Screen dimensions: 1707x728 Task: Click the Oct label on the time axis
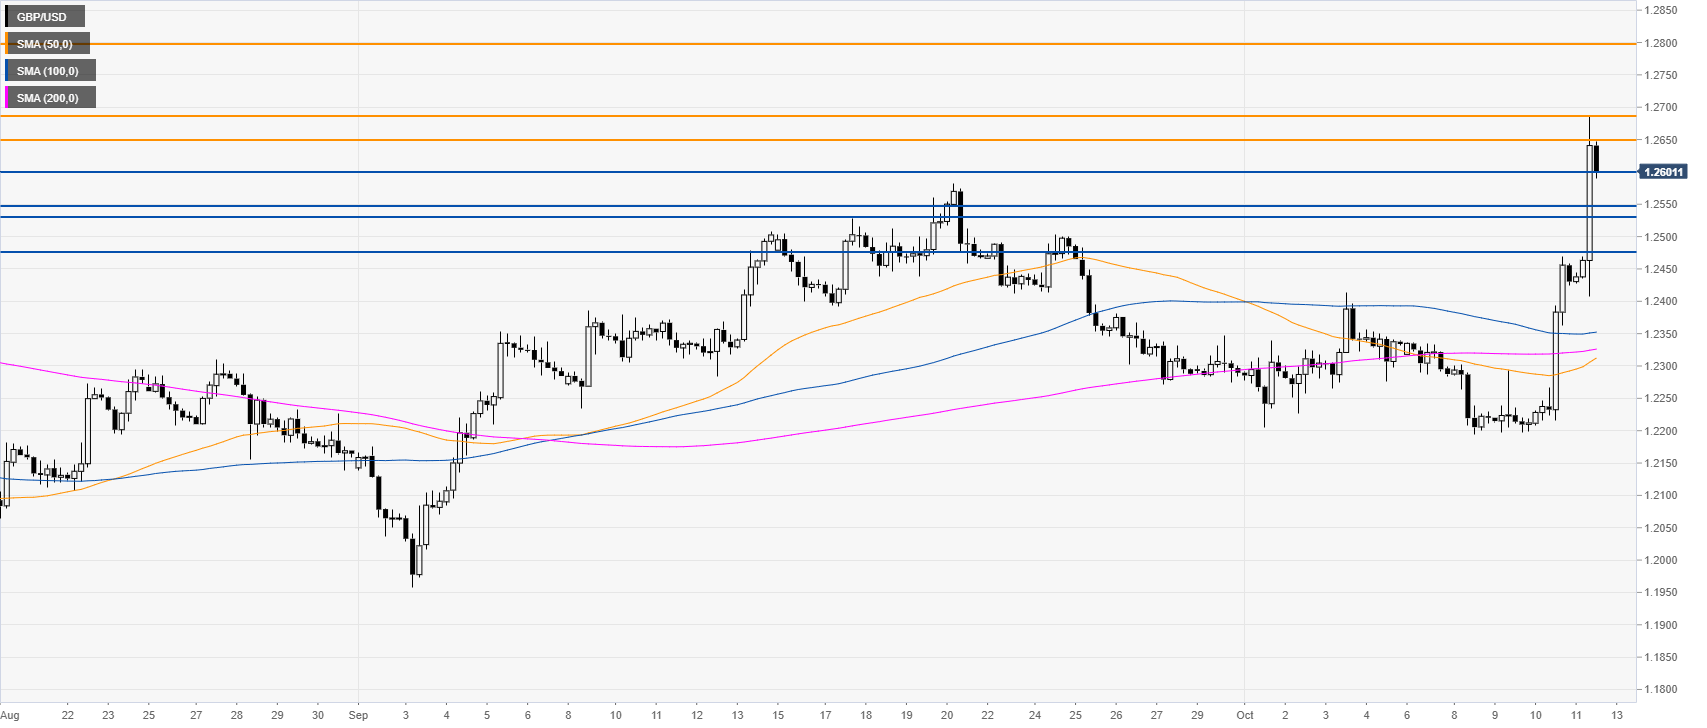pos(1245,715)
